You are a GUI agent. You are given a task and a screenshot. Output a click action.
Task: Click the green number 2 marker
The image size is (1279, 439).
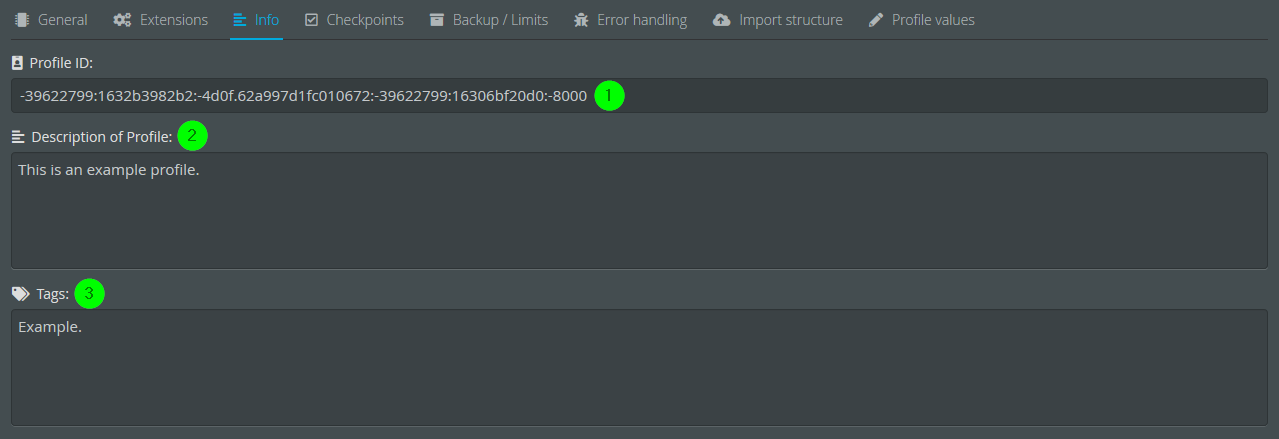[192, 135]
